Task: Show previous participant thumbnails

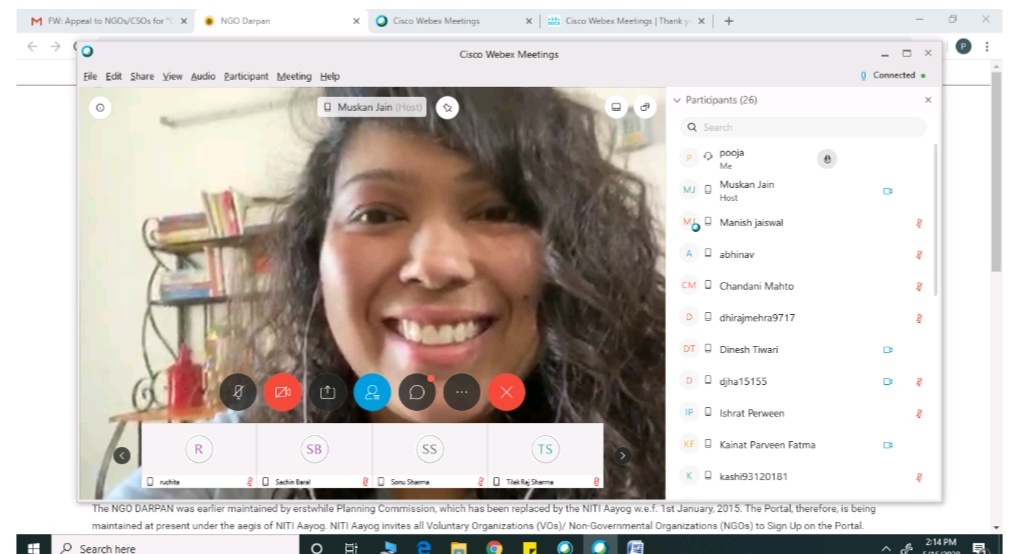Action: 122,455
